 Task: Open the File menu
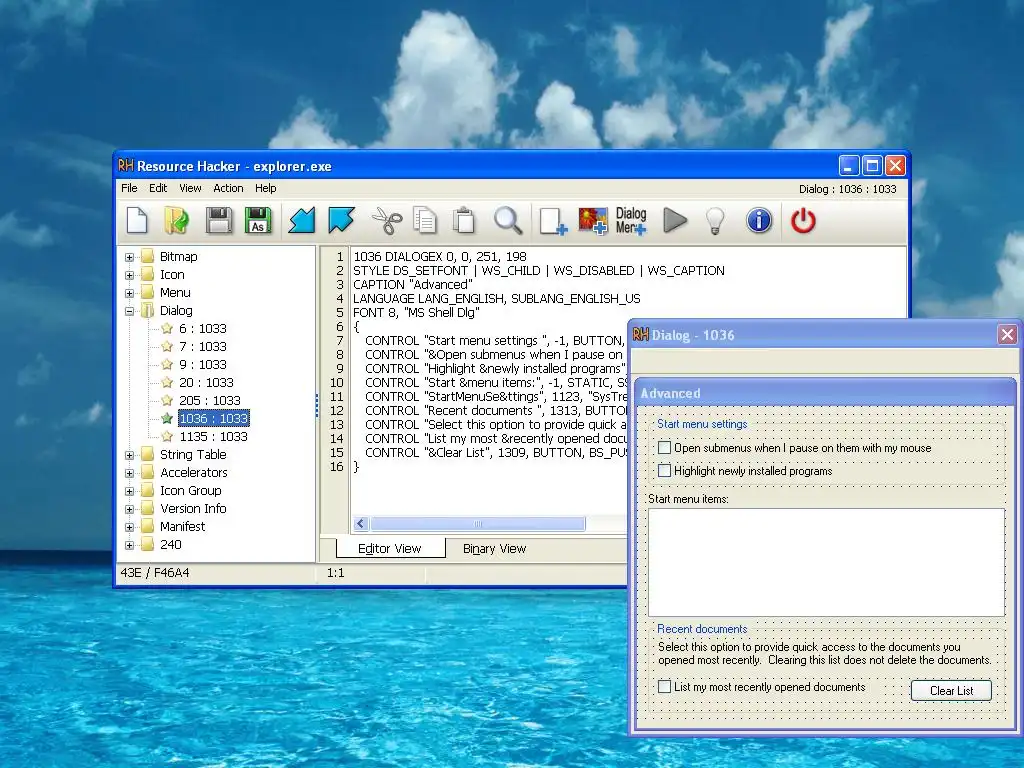coord(129,188)
